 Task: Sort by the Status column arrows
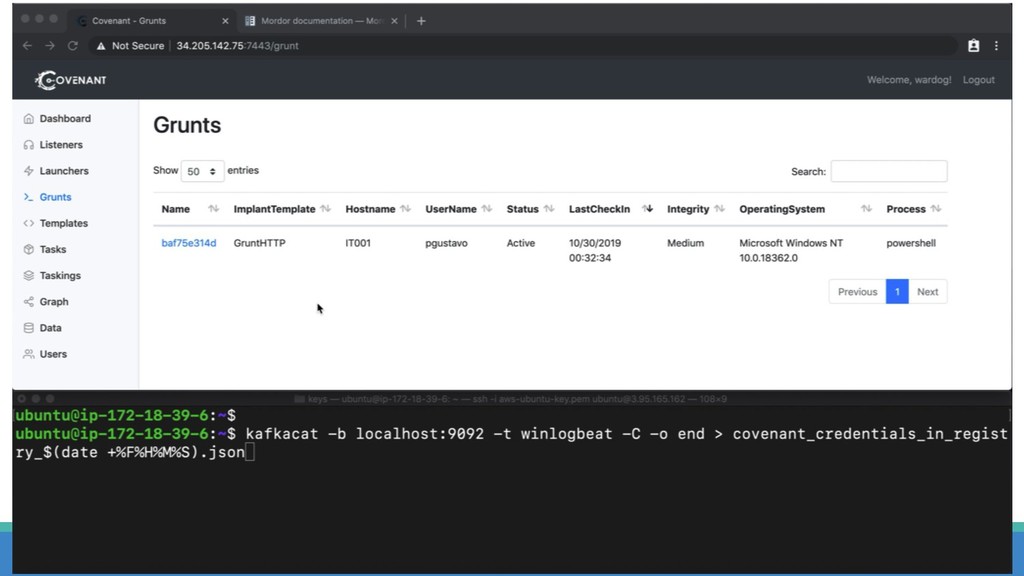(x=549, y=209)
